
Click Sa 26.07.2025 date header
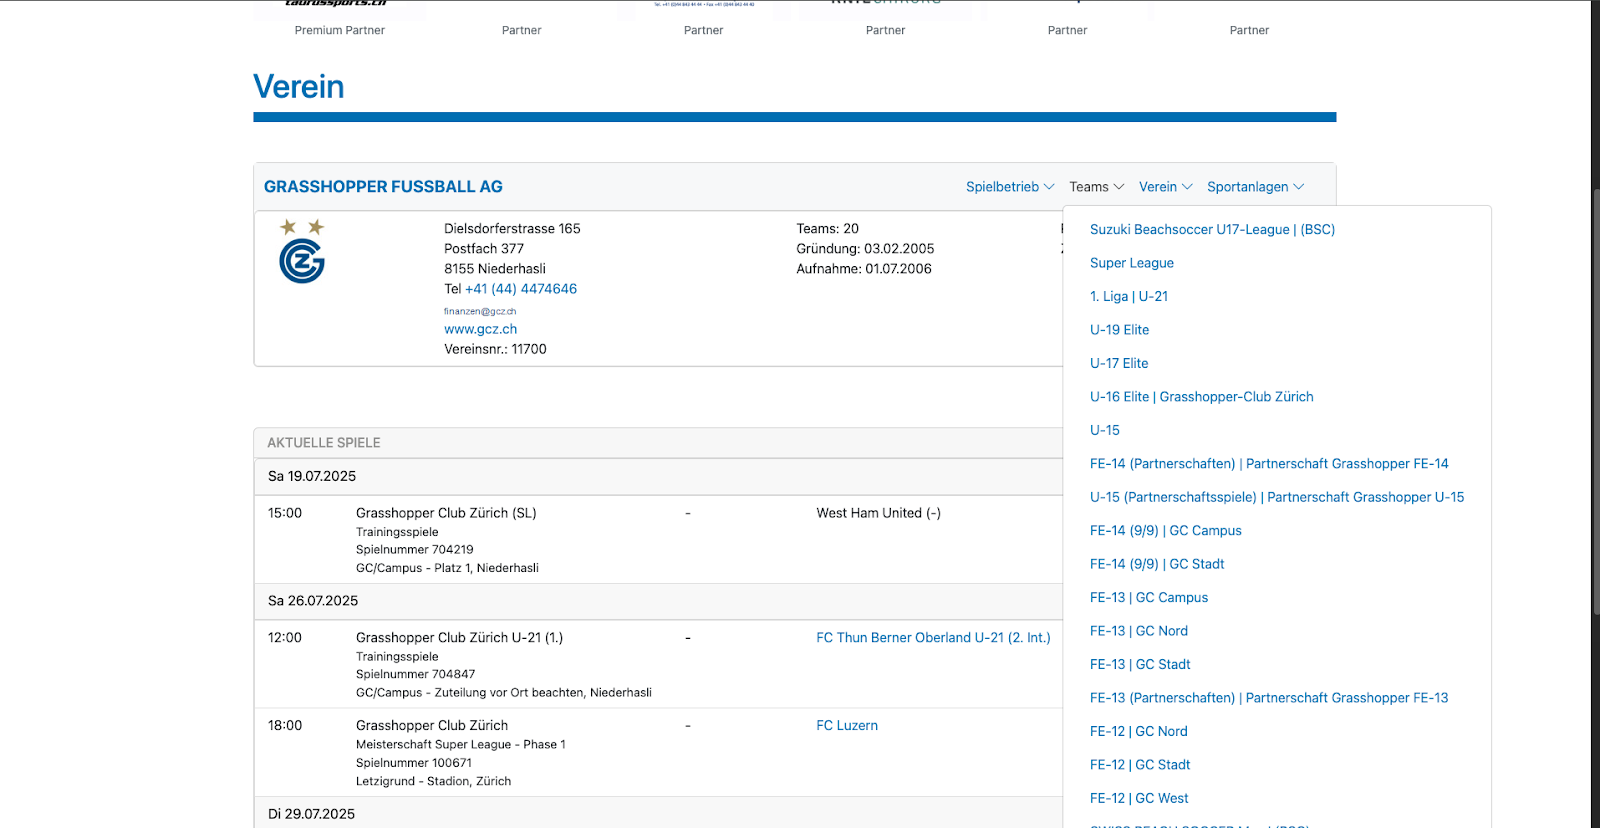tap(313, 601)
